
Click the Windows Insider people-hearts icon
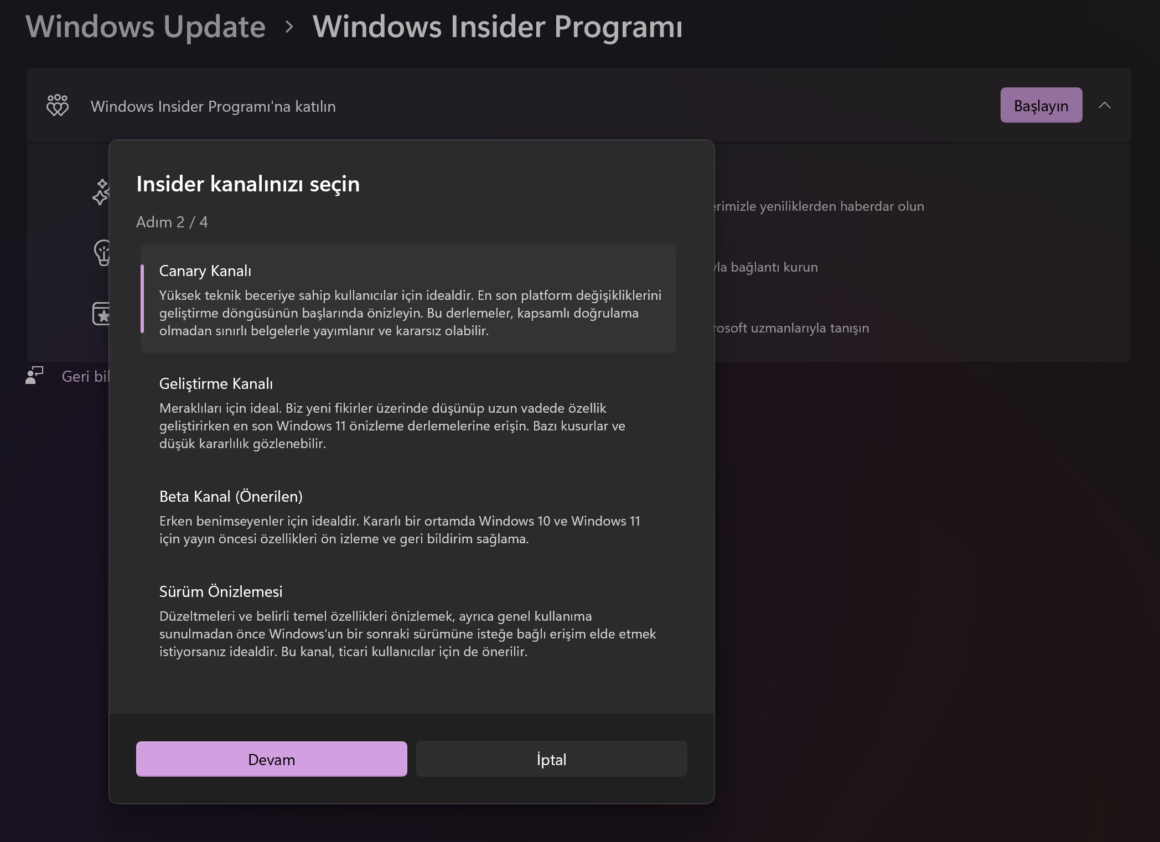click(x=57, y=106)
